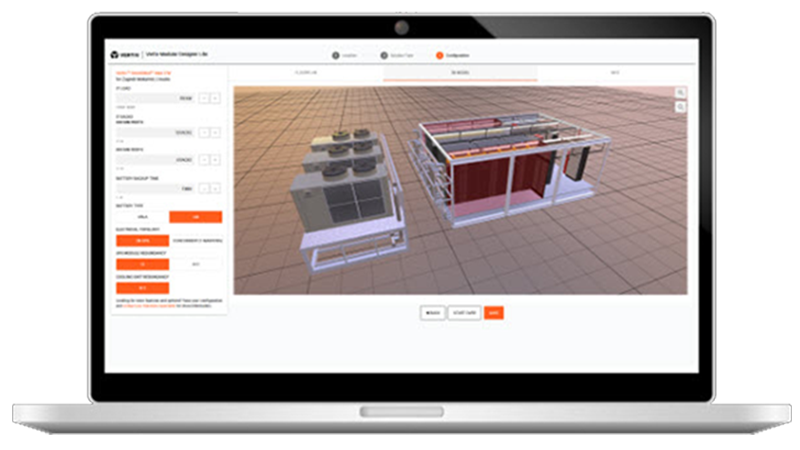Click the Start Over button
This screenshot has width=800, height=450.
pyautogui.click(x=464, y=313)
